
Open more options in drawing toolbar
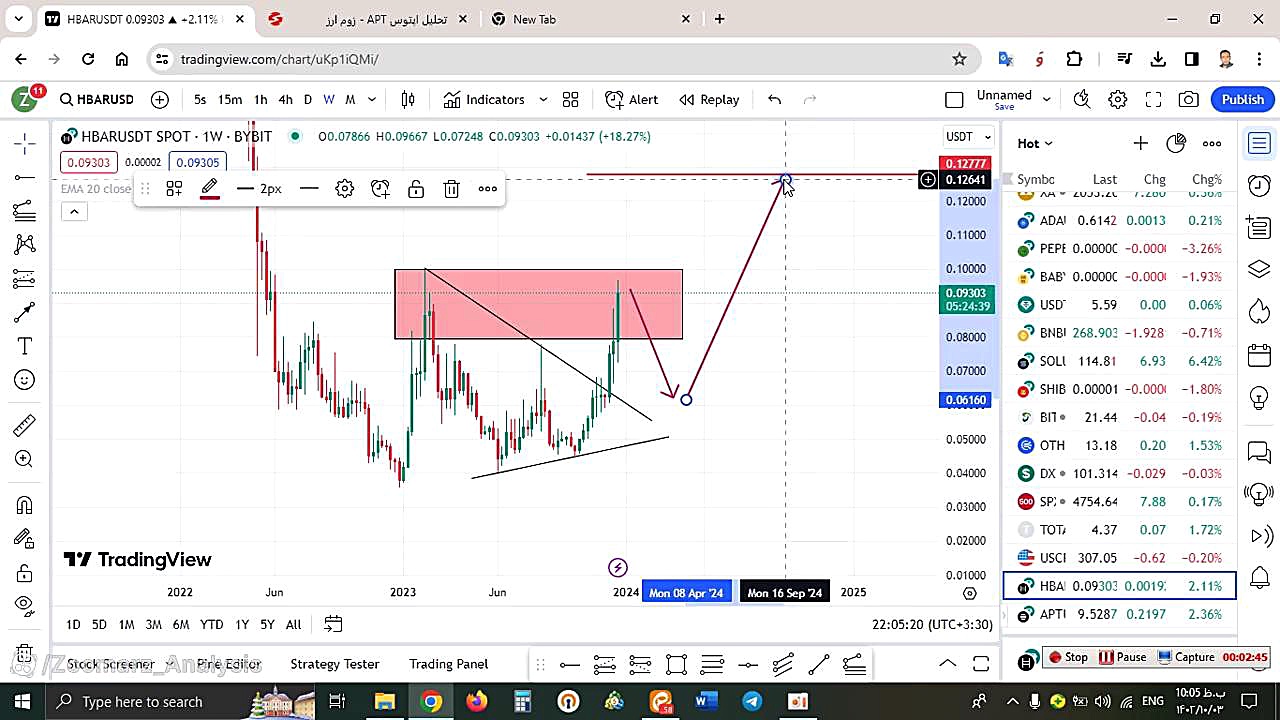coord(487,188)
